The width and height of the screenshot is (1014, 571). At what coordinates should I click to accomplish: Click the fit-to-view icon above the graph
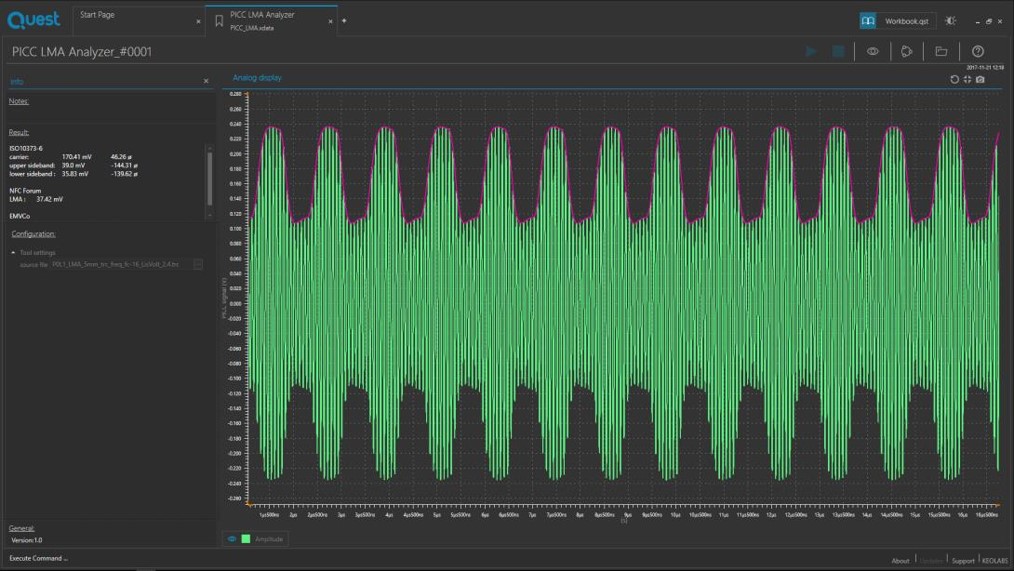[x=967, y=79]
